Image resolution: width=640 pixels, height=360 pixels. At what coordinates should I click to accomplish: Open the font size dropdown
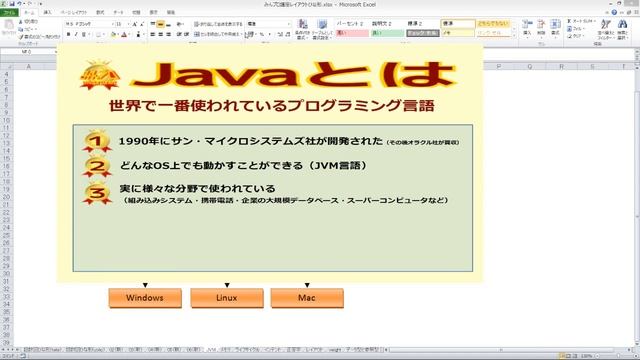point(128,24)
